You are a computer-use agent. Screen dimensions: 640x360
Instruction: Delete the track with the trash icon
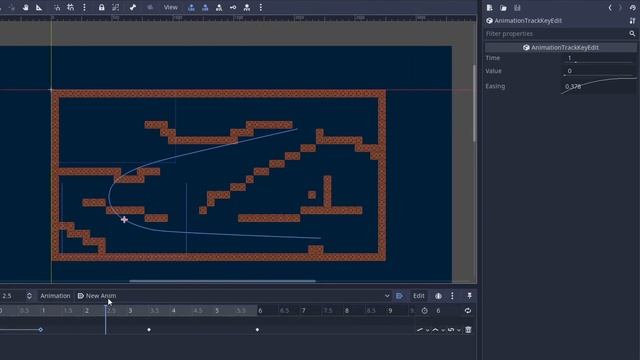click(x=468, y=329)
